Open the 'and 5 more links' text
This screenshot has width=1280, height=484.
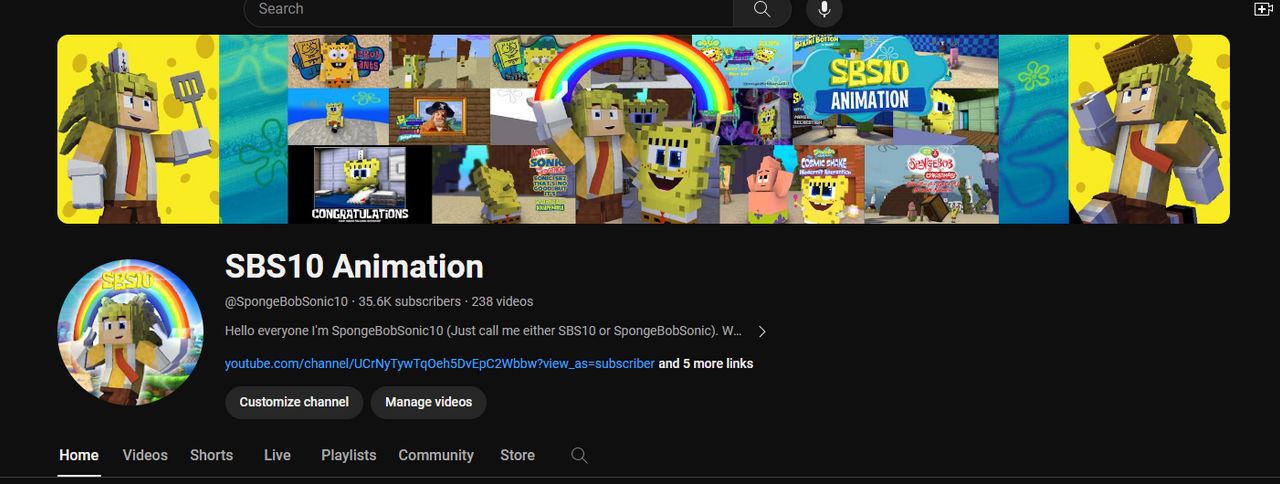(706, 363)
